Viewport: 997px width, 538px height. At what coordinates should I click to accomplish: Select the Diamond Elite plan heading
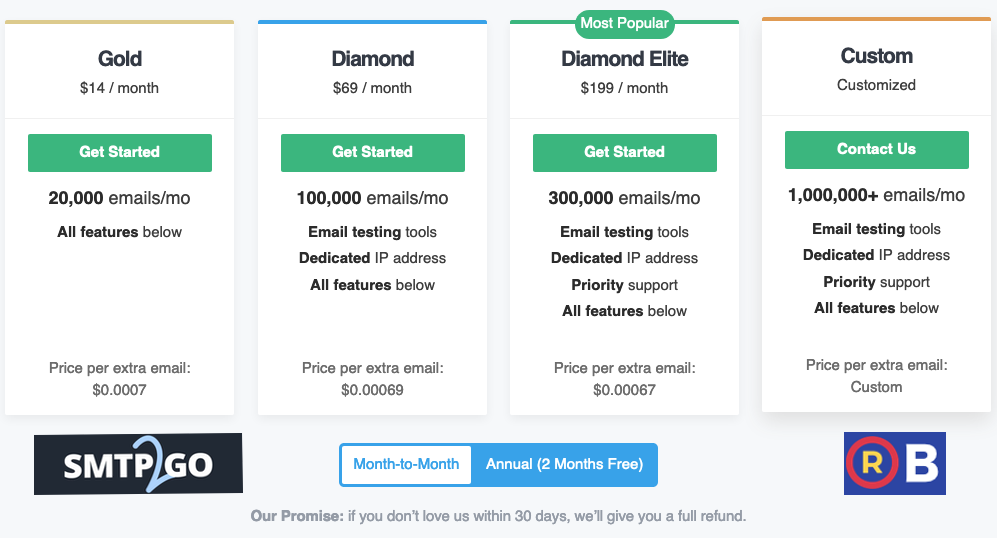click(624, 59)
